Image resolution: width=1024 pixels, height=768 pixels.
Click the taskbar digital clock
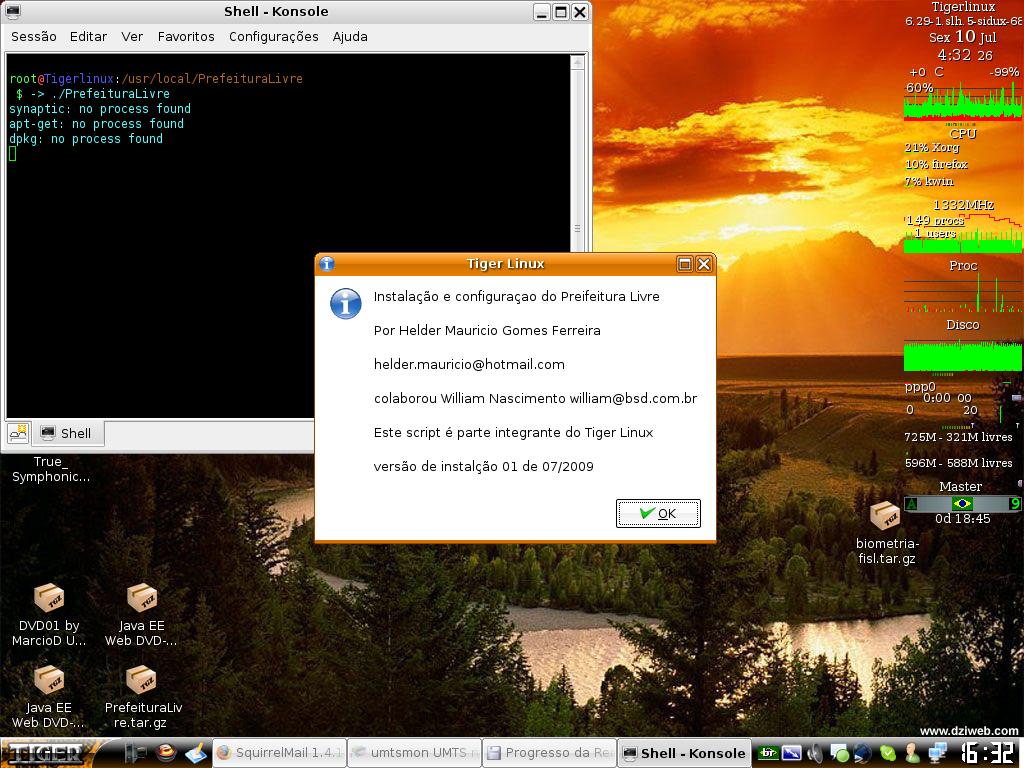(988, 753)
